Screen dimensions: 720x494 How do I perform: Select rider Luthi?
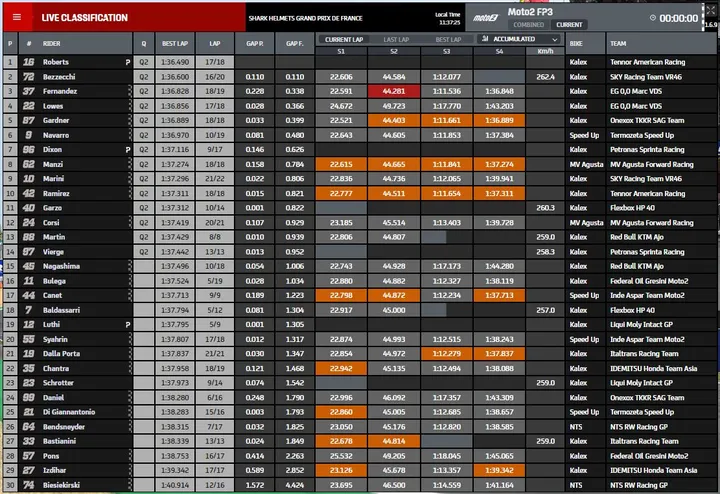(51, 325)
